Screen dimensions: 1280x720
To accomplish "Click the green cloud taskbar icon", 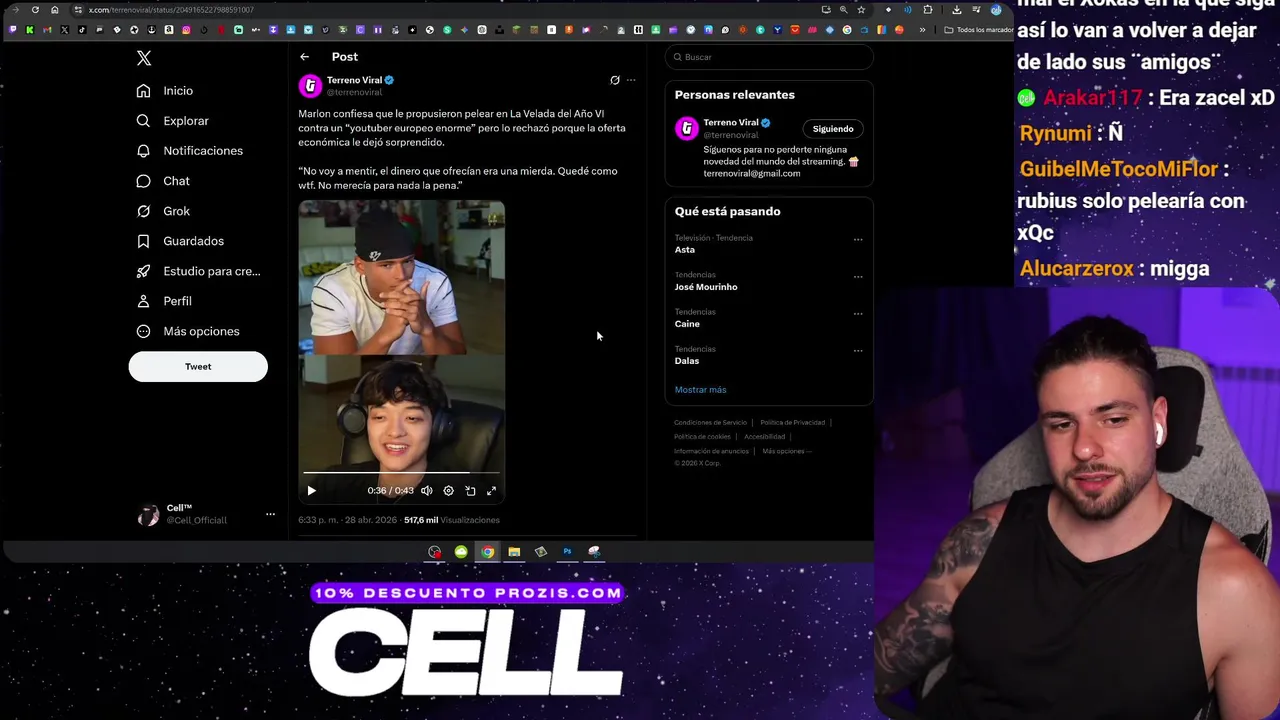I will pos(461,552).
